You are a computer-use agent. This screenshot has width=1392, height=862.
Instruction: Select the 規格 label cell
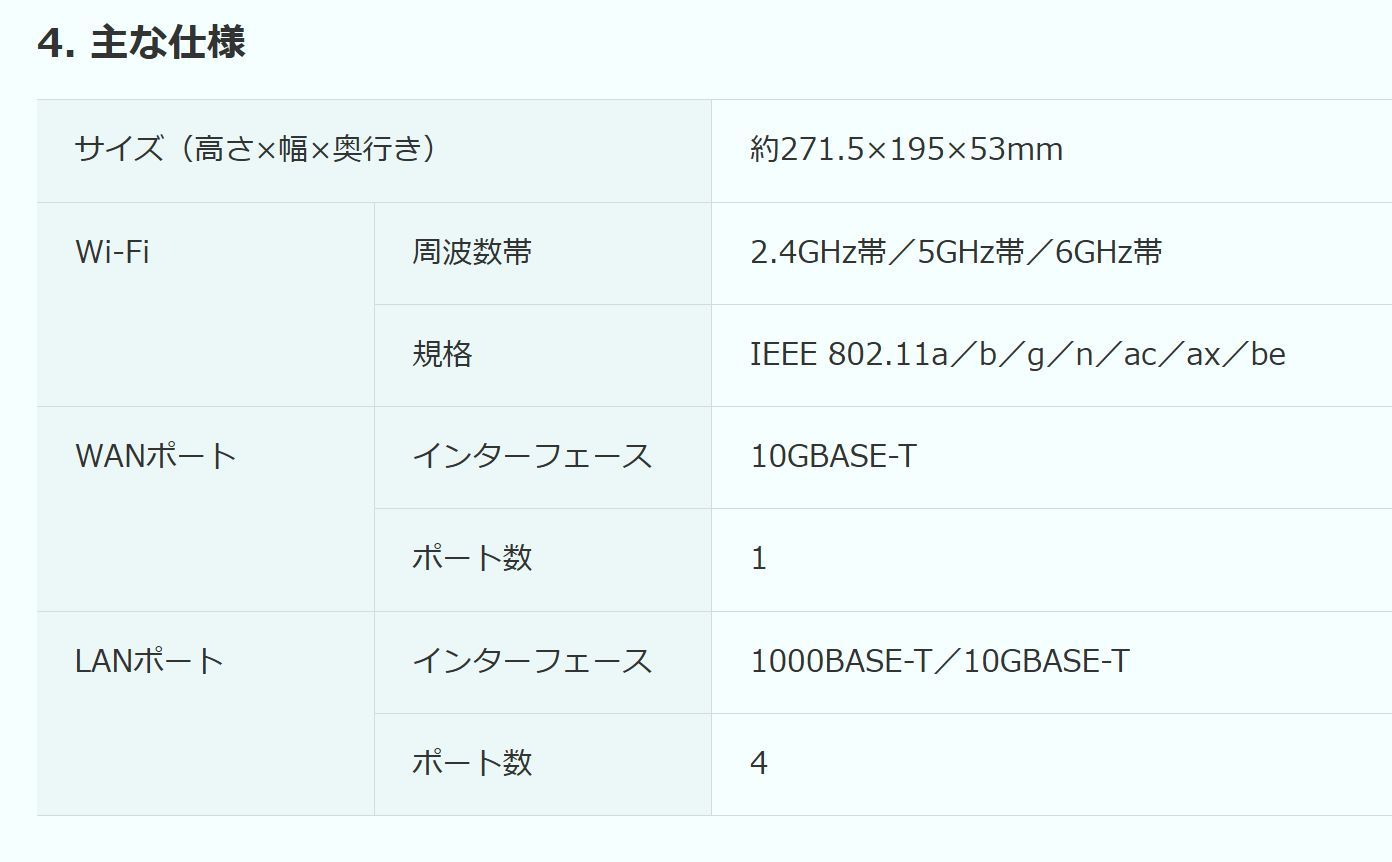(442, 354)
